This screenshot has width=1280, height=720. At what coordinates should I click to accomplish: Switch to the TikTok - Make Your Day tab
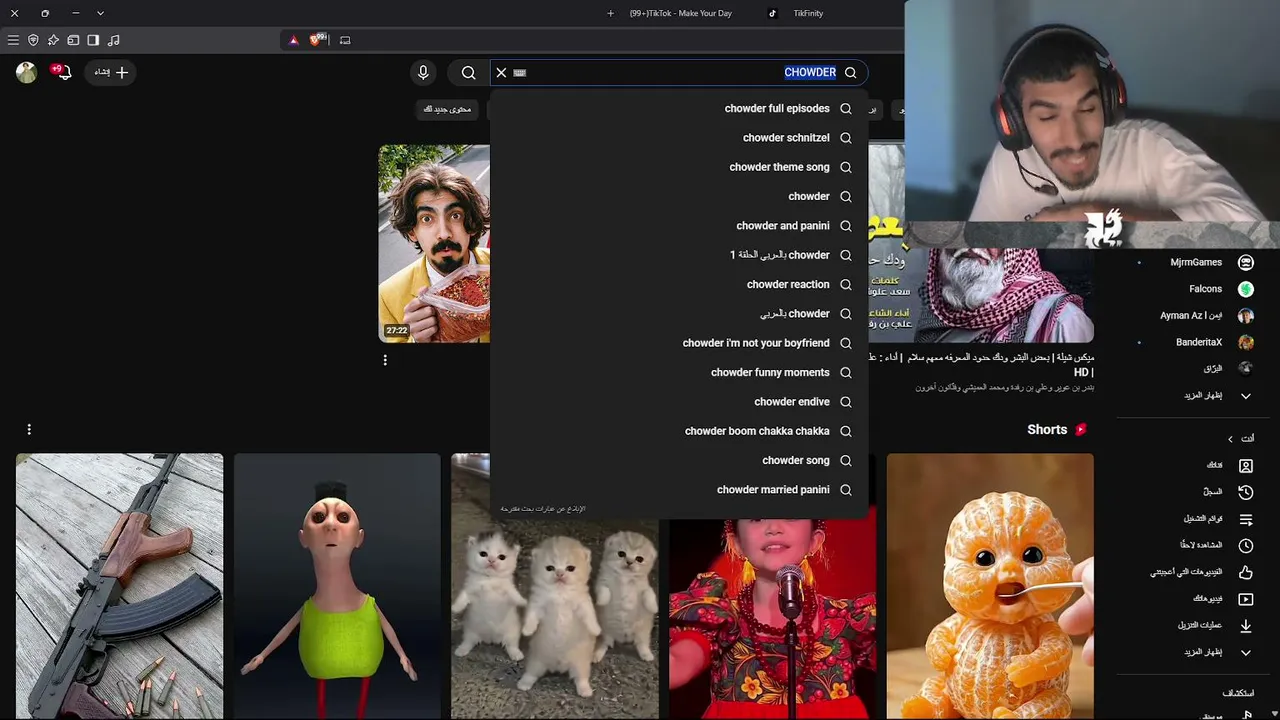click(x=680, y=13)
